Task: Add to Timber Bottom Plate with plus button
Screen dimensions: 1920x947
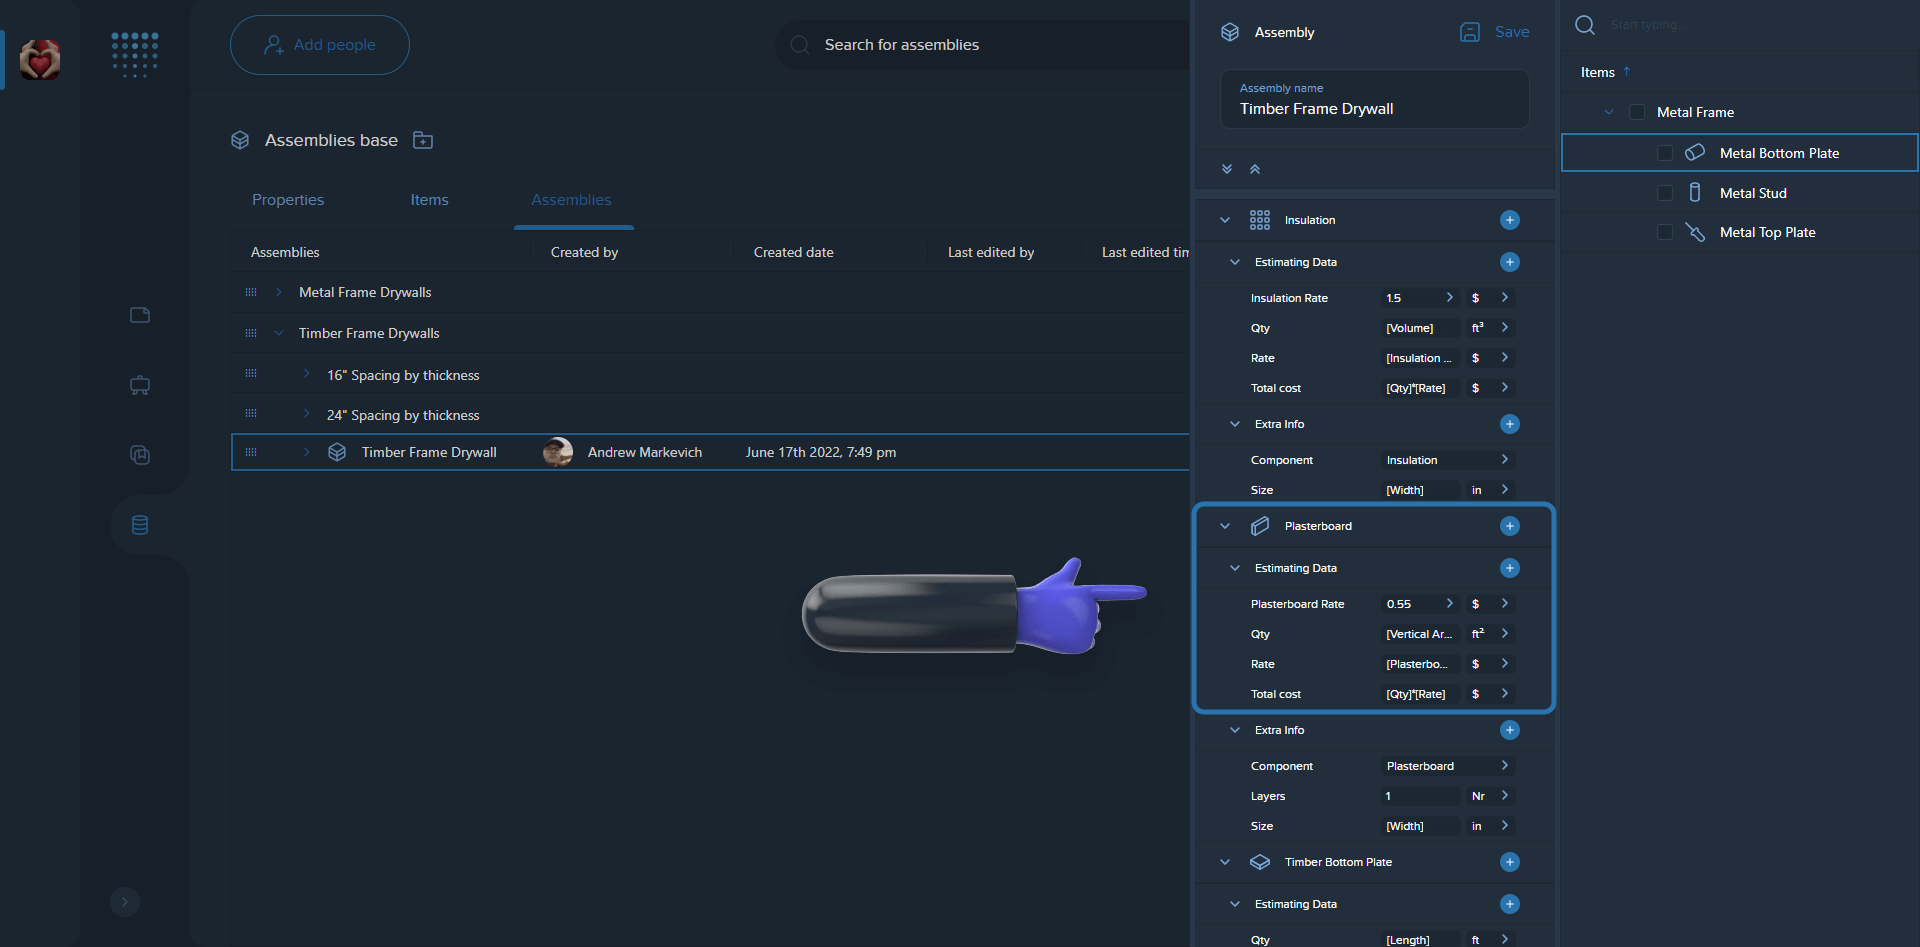Action: pos(1510,862)
